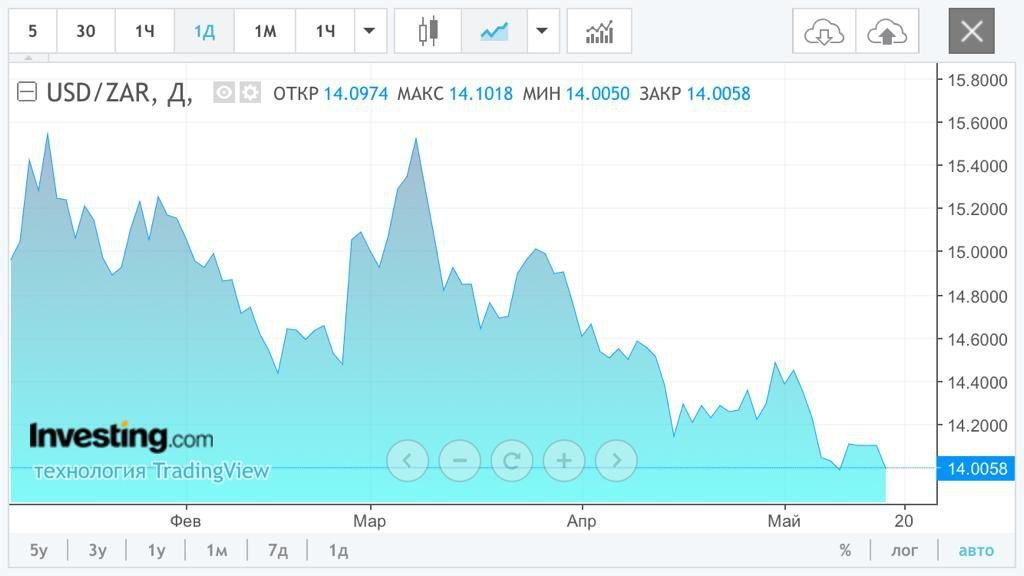Select the 30 minute interval tab

pos(86,31)
